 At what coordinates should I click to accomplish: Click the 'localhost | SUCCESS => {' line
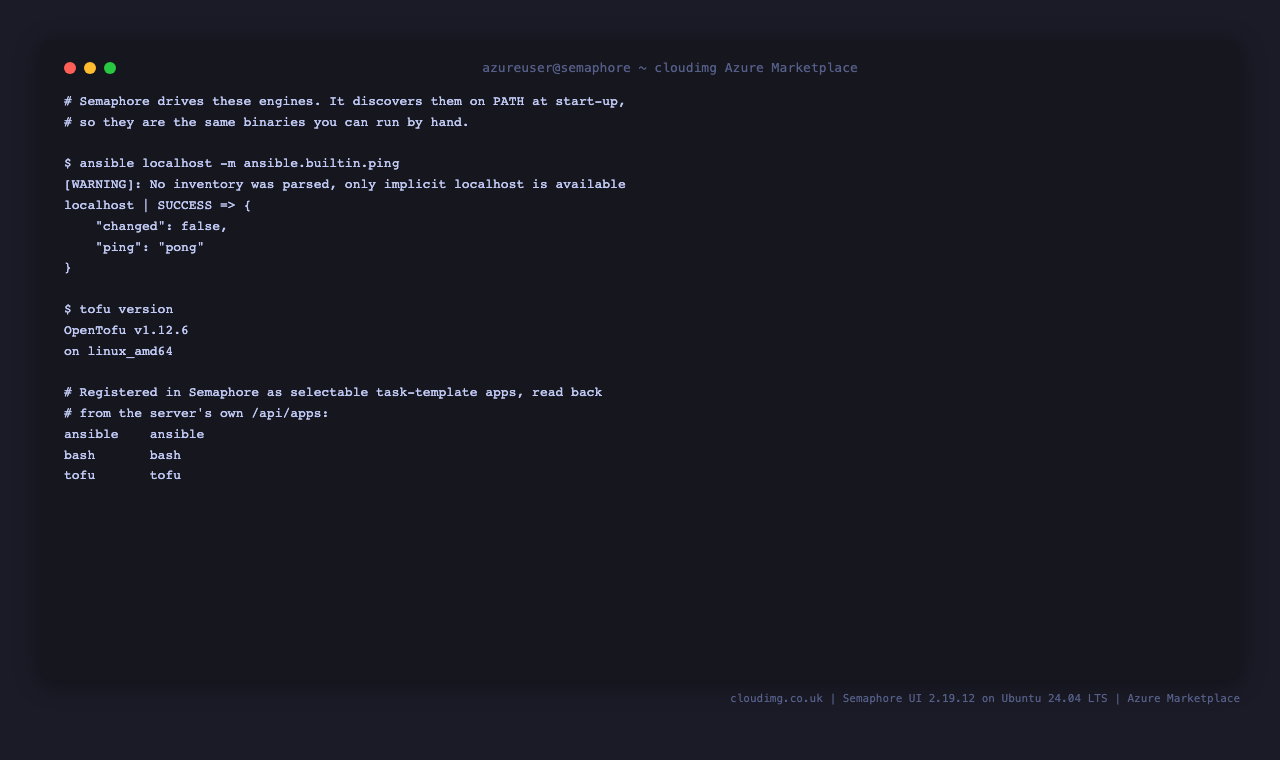[158, 205]
